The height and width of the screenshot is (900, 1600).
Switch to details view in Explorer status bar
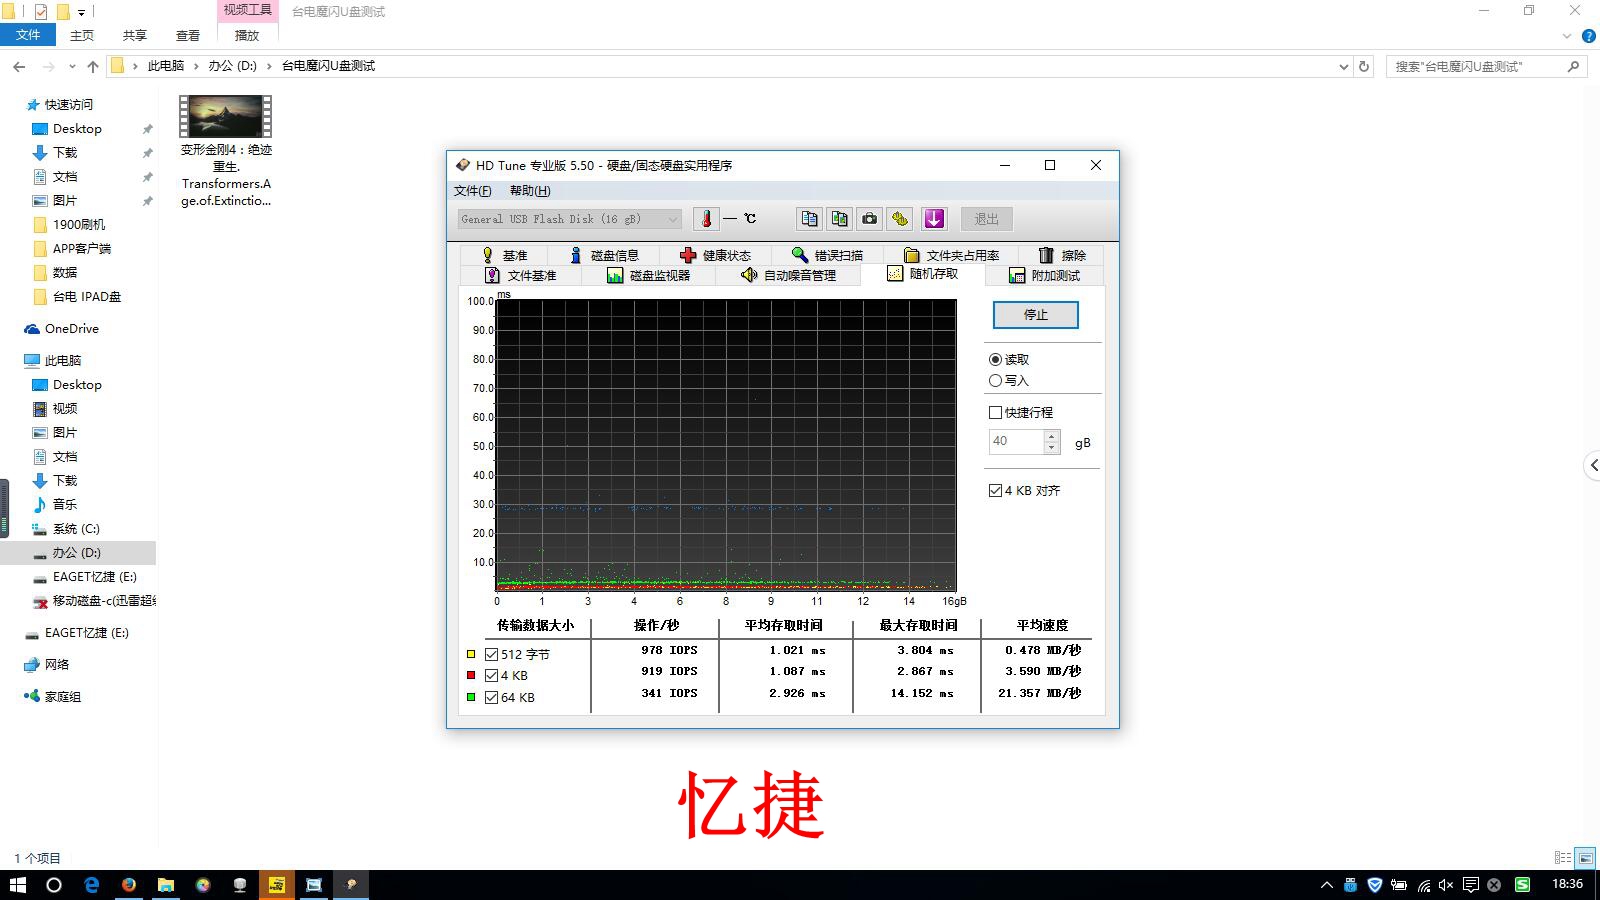click(x=1563, y=858)
